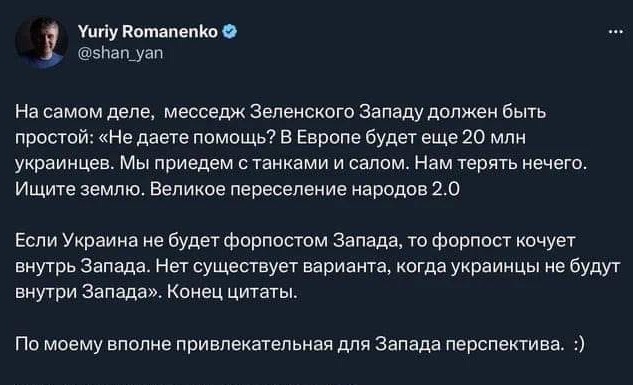Open Yuriy Romanenko's profile avatar
633x385 pixels.
[x=42, y=42]
